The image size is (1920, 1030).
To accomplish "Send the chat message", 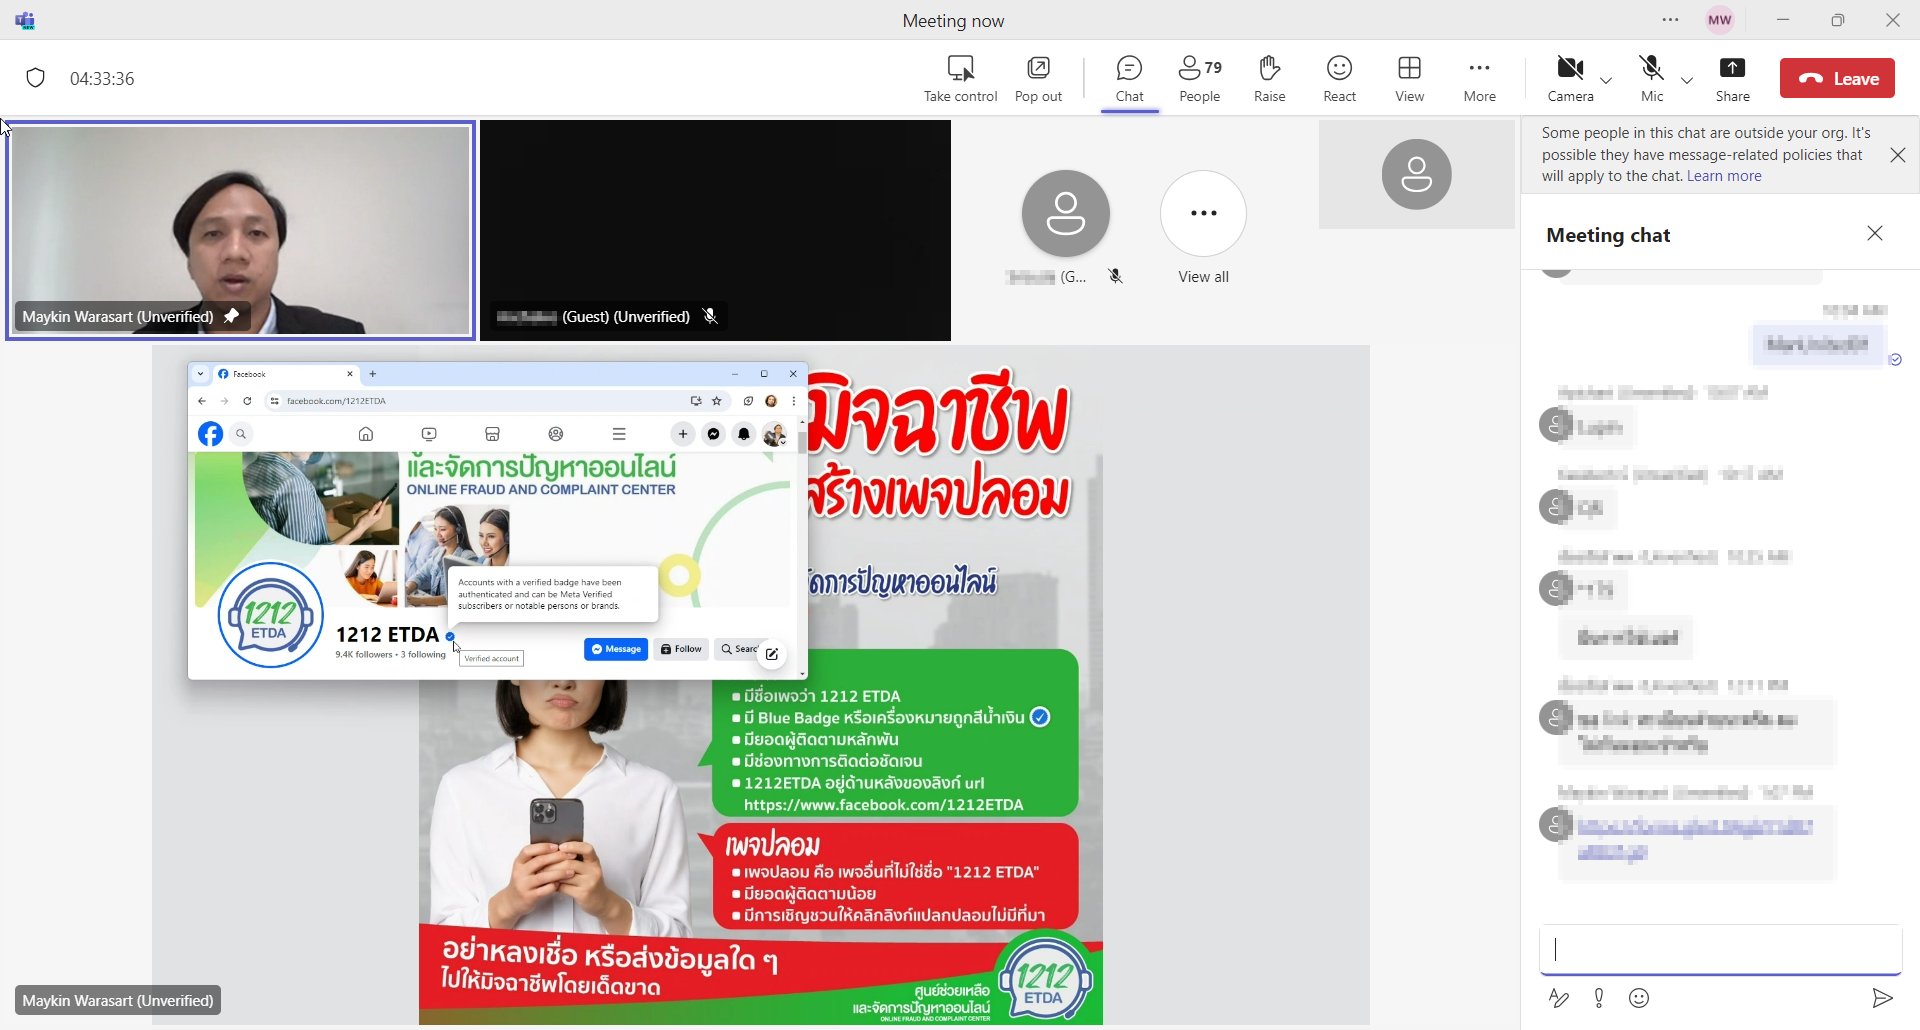I will point(1881,998).
